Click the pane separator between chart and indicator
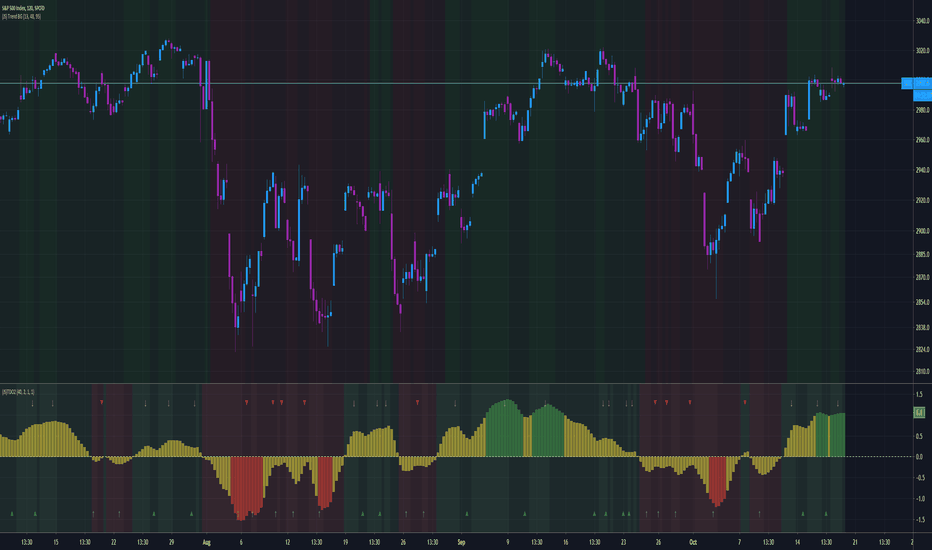 click(456, 384)
